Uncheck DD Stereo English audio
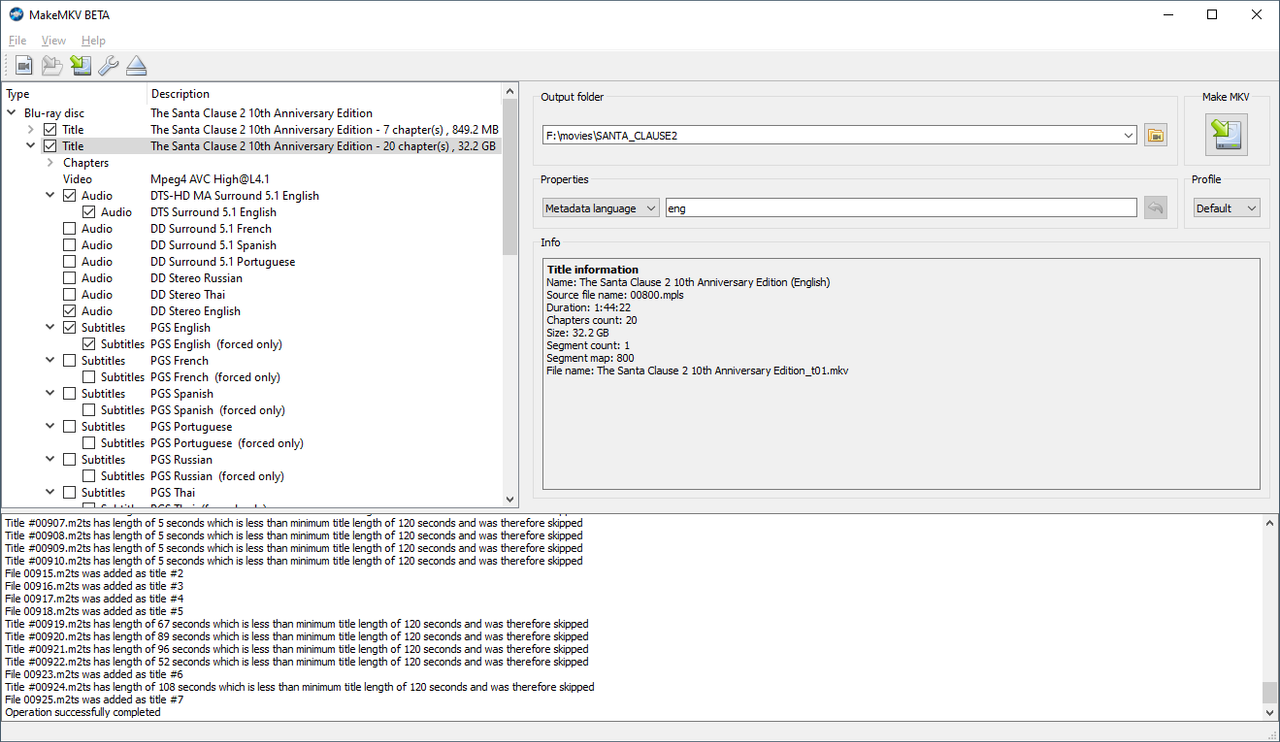This screenshot has width=1280, height=742. coord(69,311)
